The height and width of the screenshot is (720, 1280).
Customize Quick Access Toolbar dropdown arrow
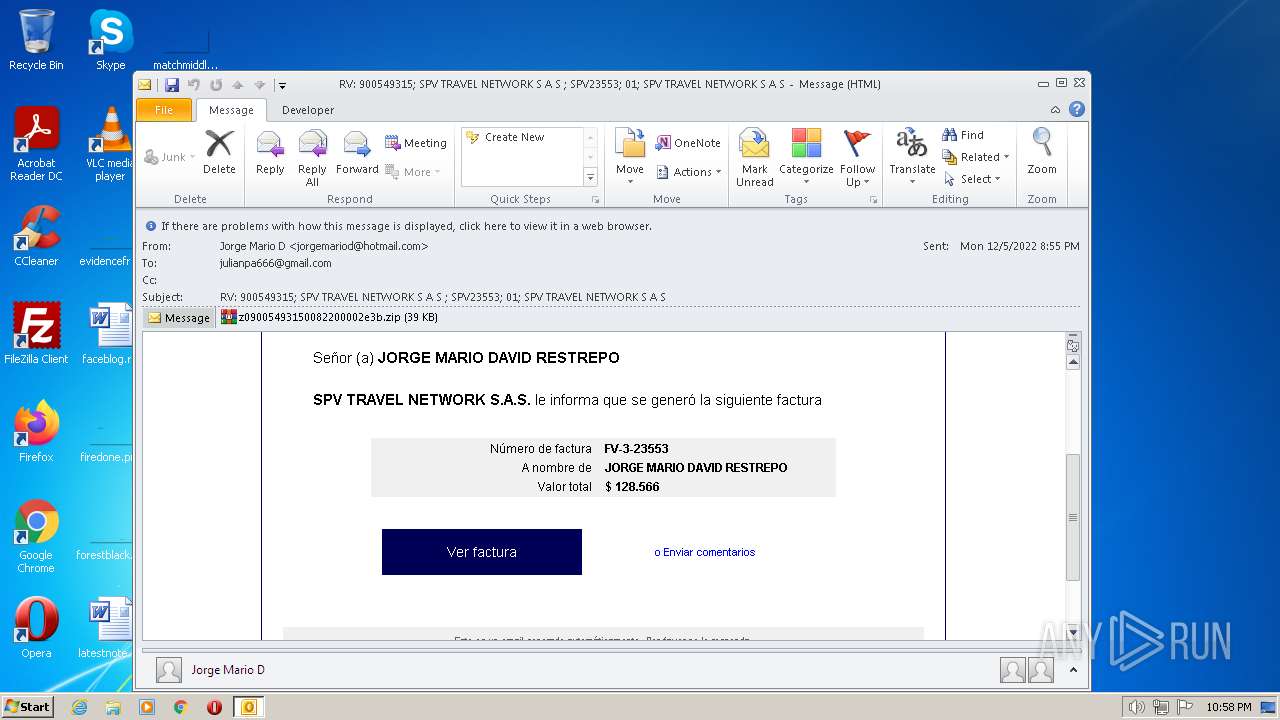283,85
